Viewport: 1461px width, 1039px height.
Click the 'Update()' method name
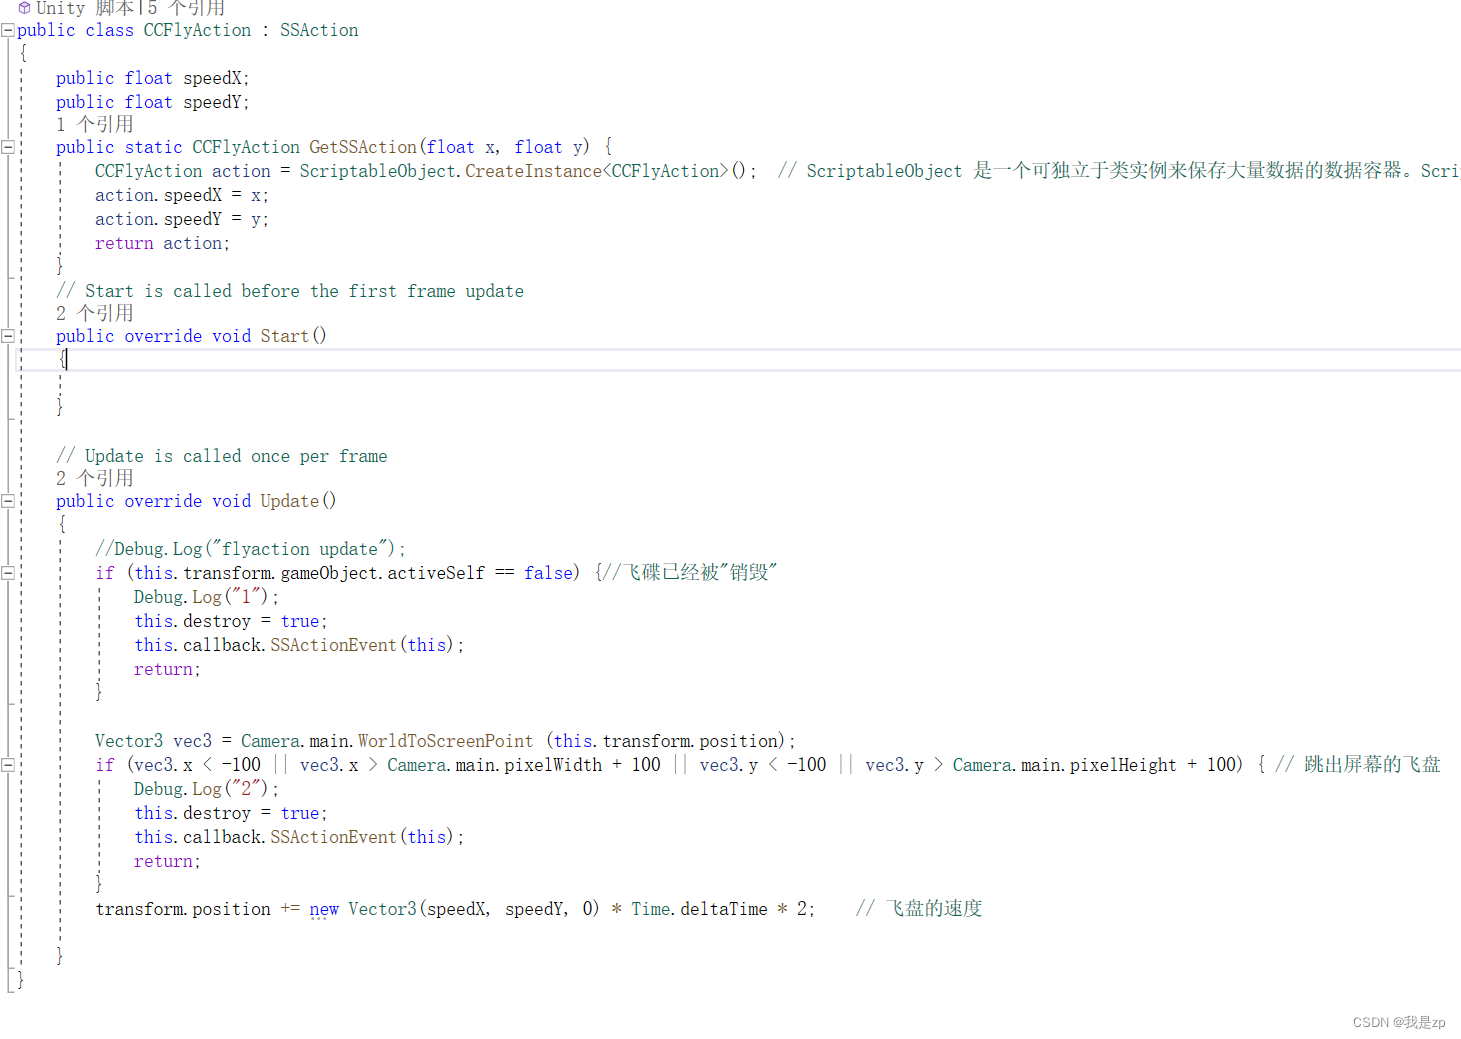(298, 501)
